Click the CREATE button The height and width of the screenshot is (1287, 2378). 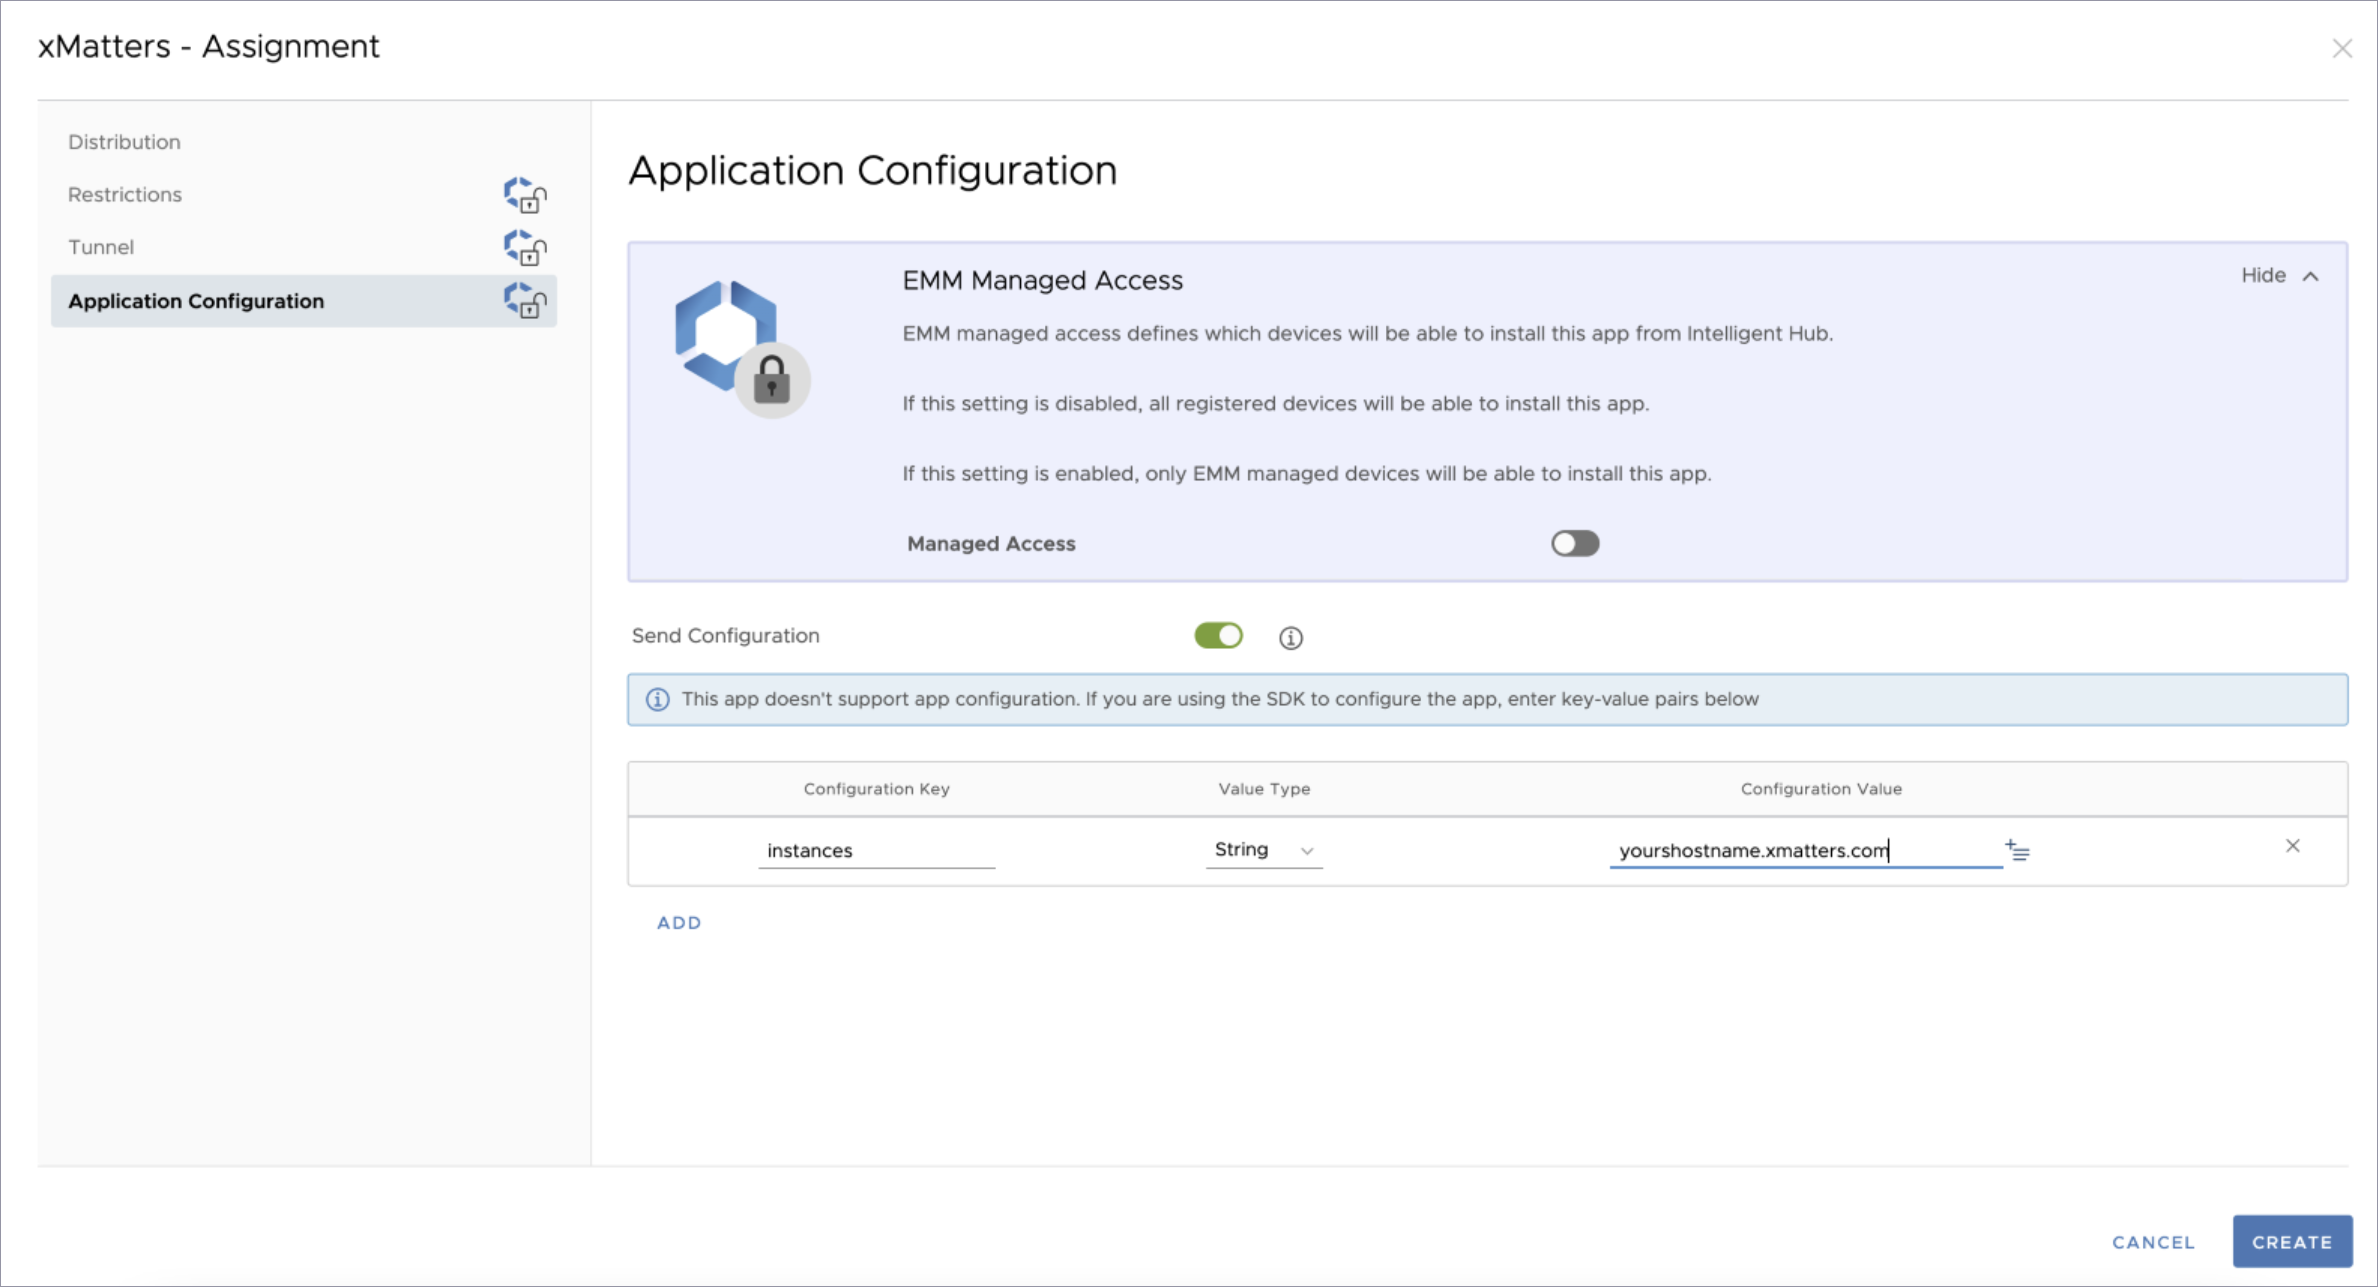coord(2292,1241)
